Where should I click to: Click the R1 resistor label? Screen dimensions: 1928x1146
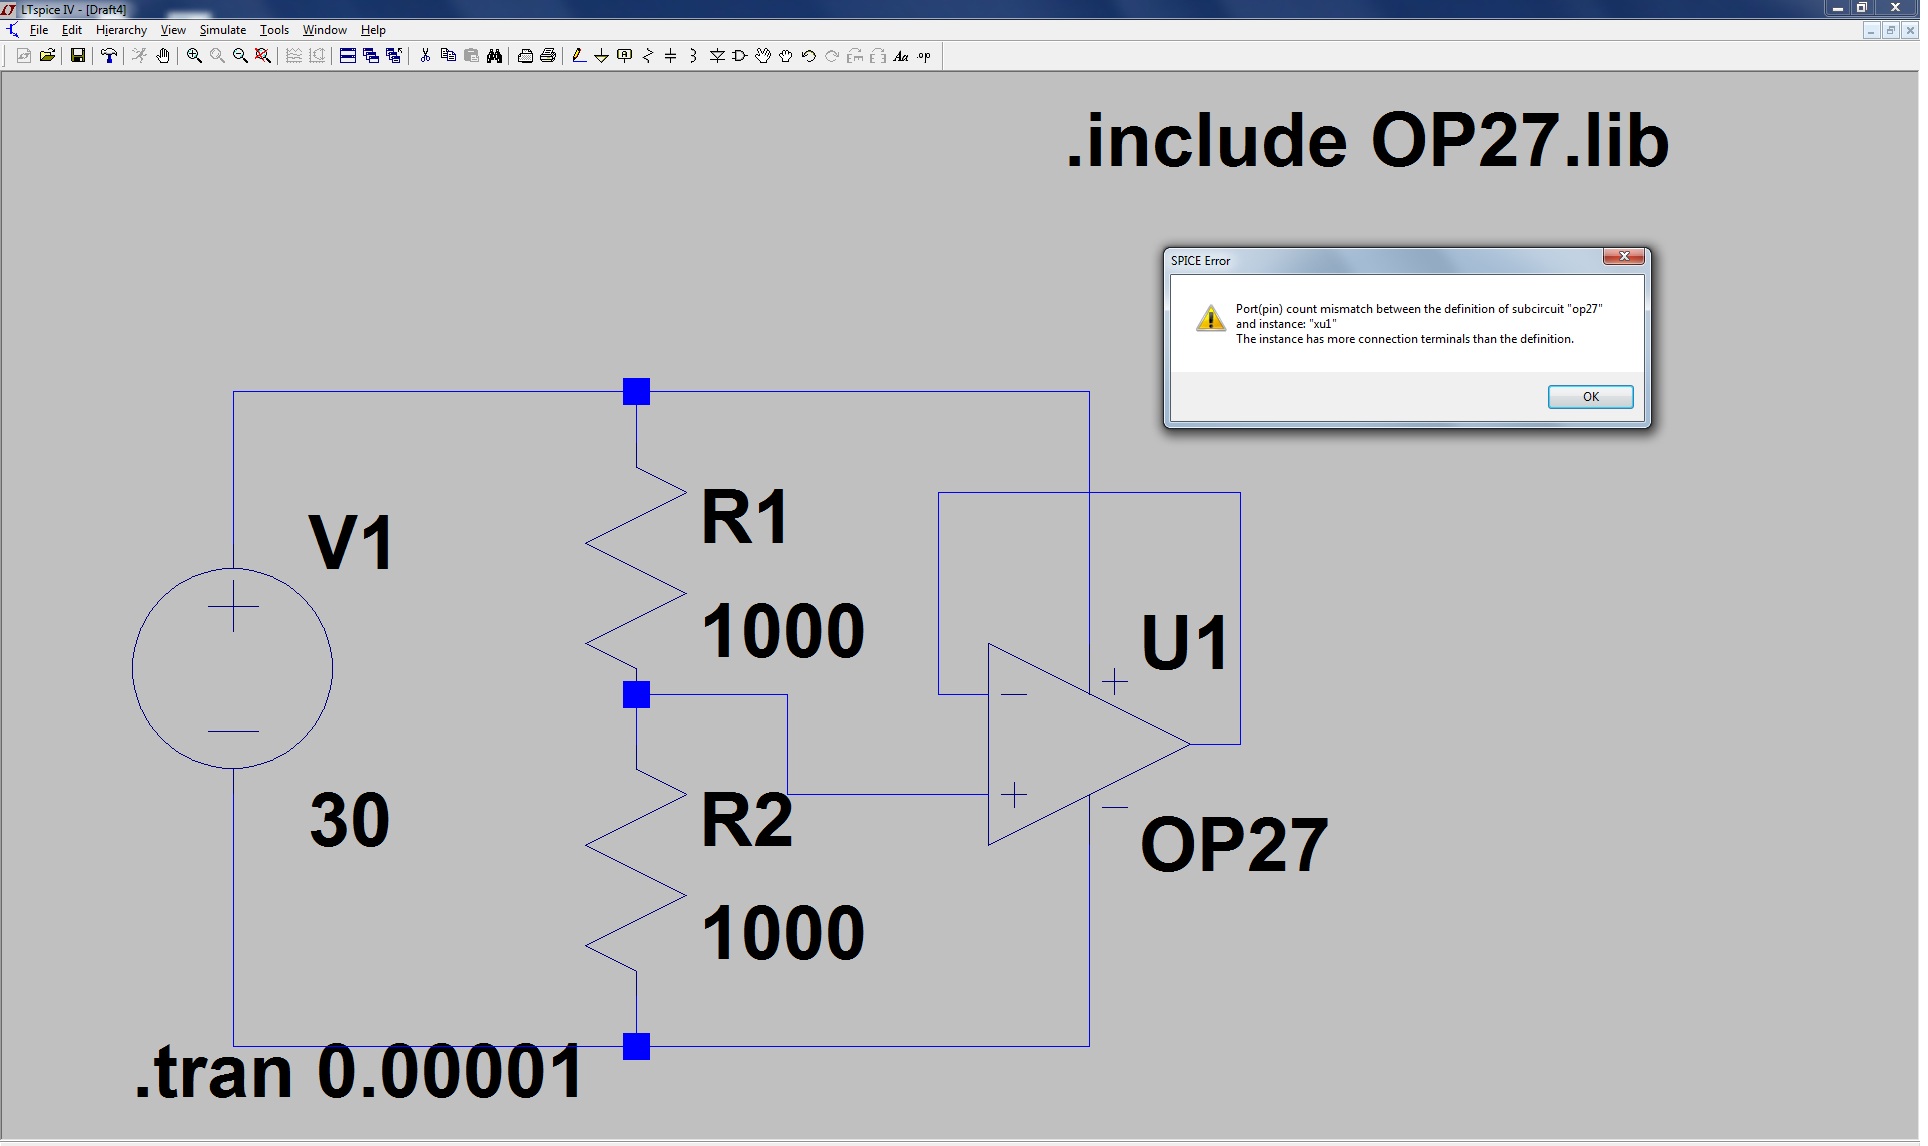(745, 517)
